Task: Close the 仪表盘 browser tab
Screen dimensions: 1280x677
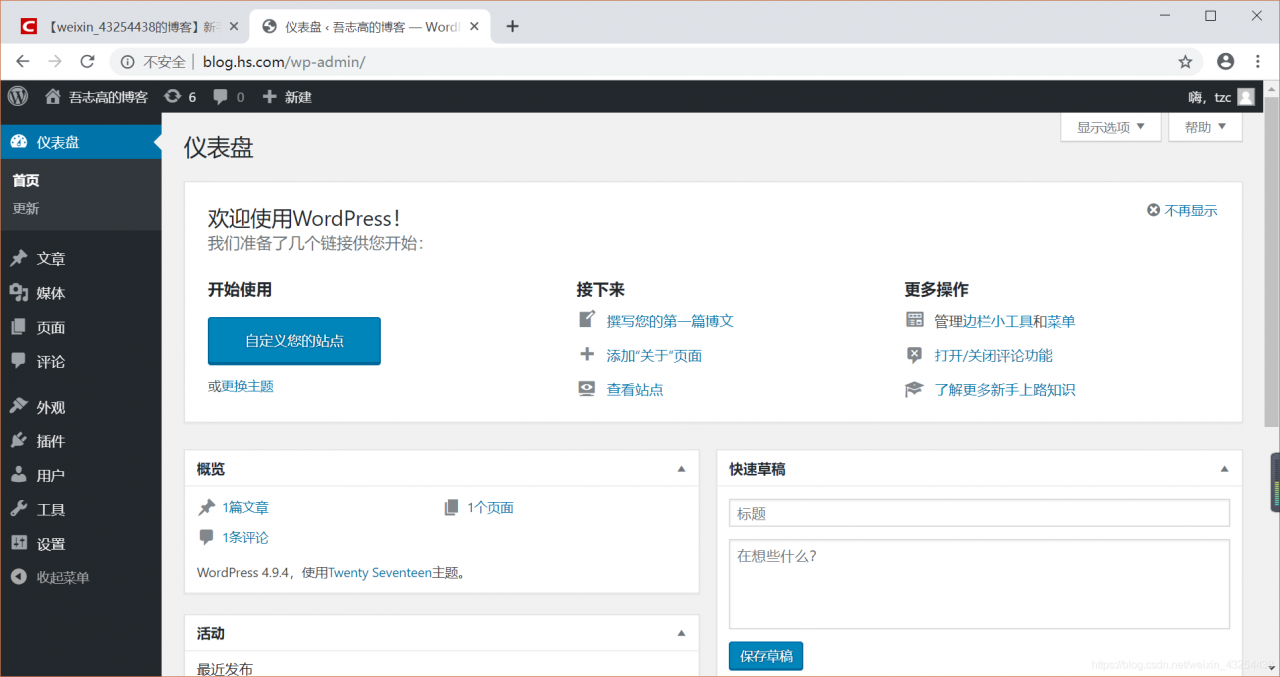Action: click(473, 27)
